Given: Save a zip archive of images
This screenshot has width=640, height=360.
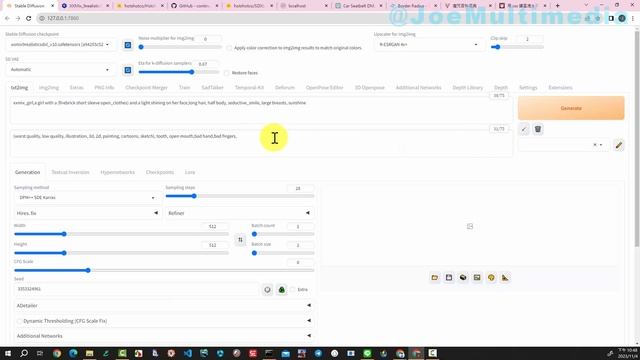Looking at the screenshot, I should 463,278.
